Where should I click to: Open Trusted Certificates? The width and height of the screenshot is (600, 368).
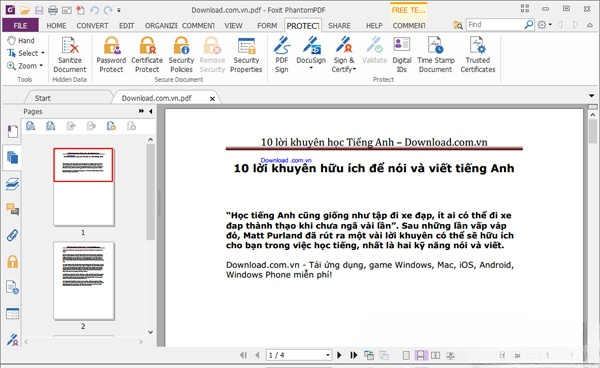[x=478, y=55]
